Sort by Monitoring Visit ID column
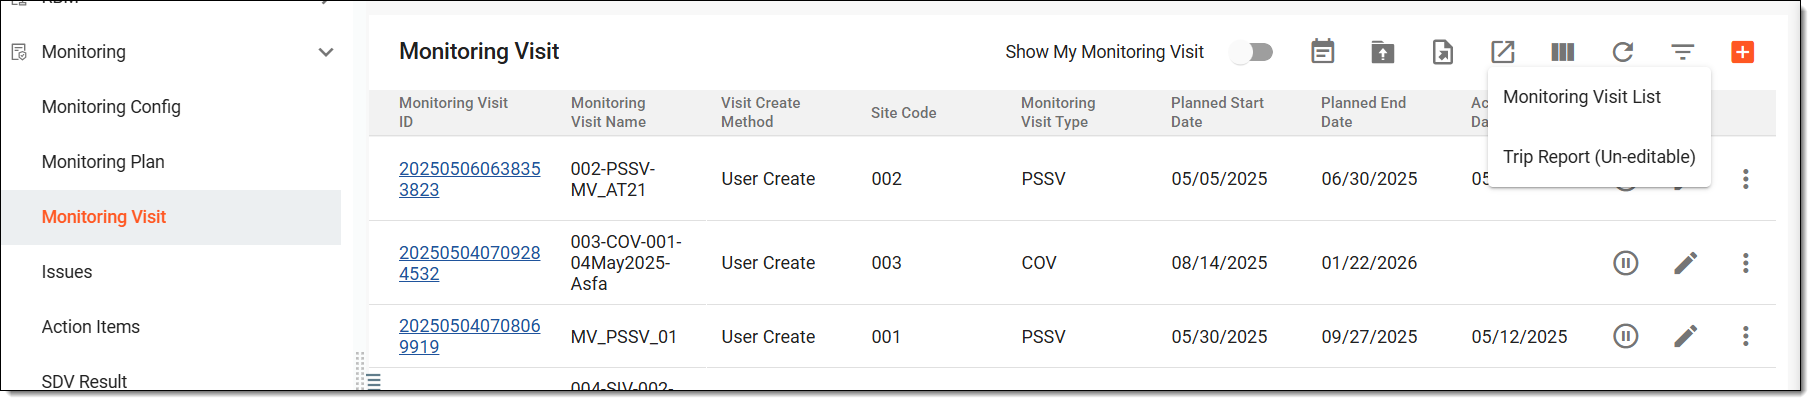1813x403 pixels. coord(453,112)
